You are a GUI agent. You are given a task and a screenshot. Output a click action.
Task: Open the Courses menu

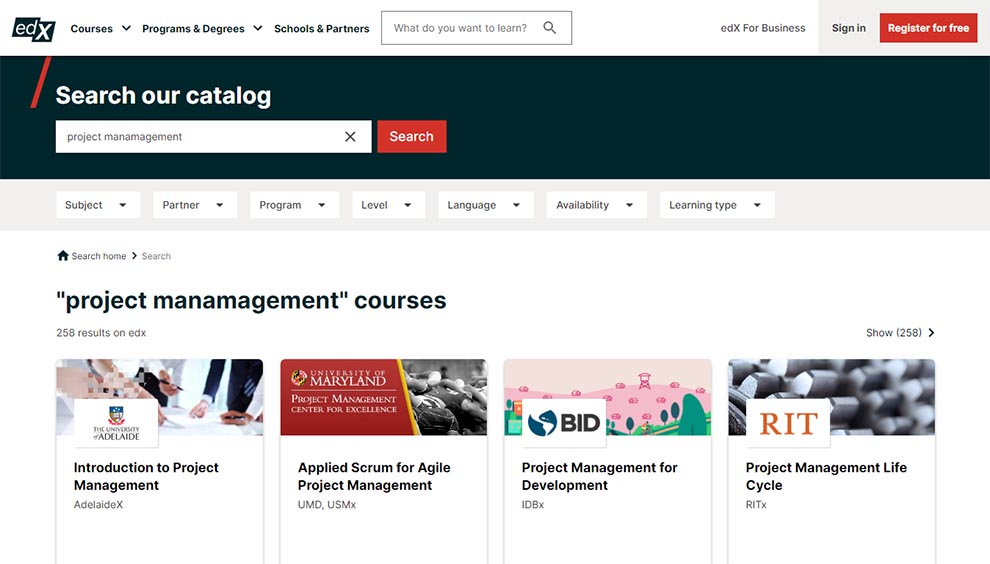pyautogui.click(x=100, y=28)
